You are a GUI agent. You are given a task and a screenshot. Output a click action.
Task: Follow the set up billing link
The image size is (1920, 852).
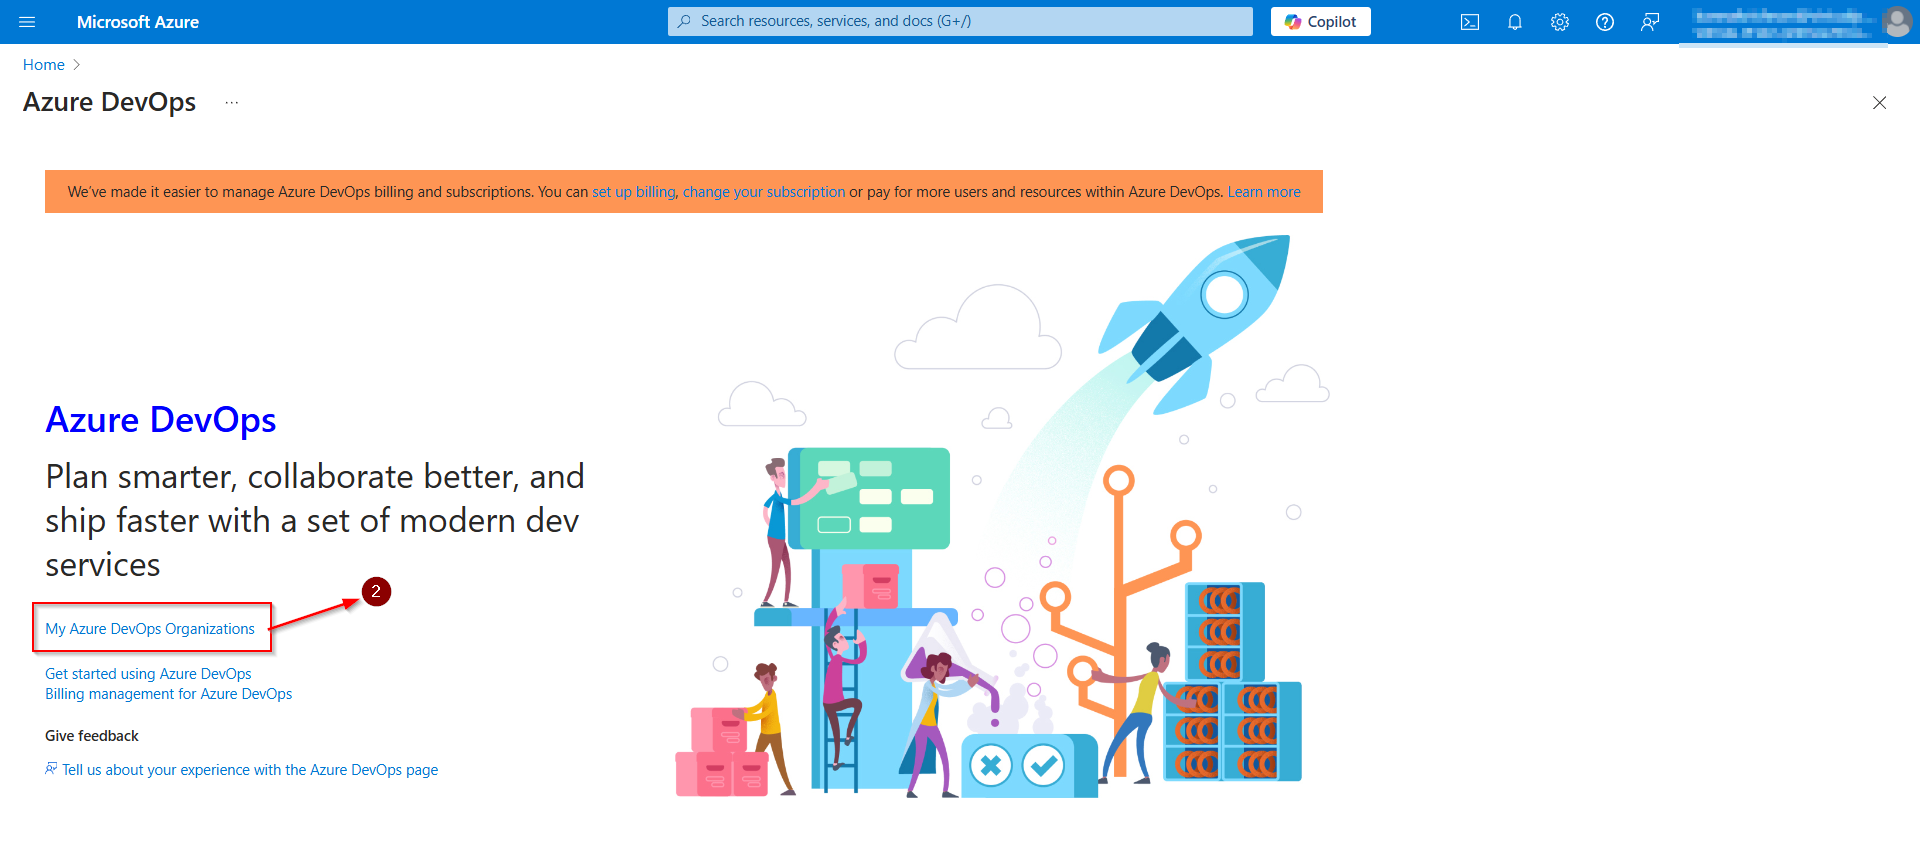point(634,192)
